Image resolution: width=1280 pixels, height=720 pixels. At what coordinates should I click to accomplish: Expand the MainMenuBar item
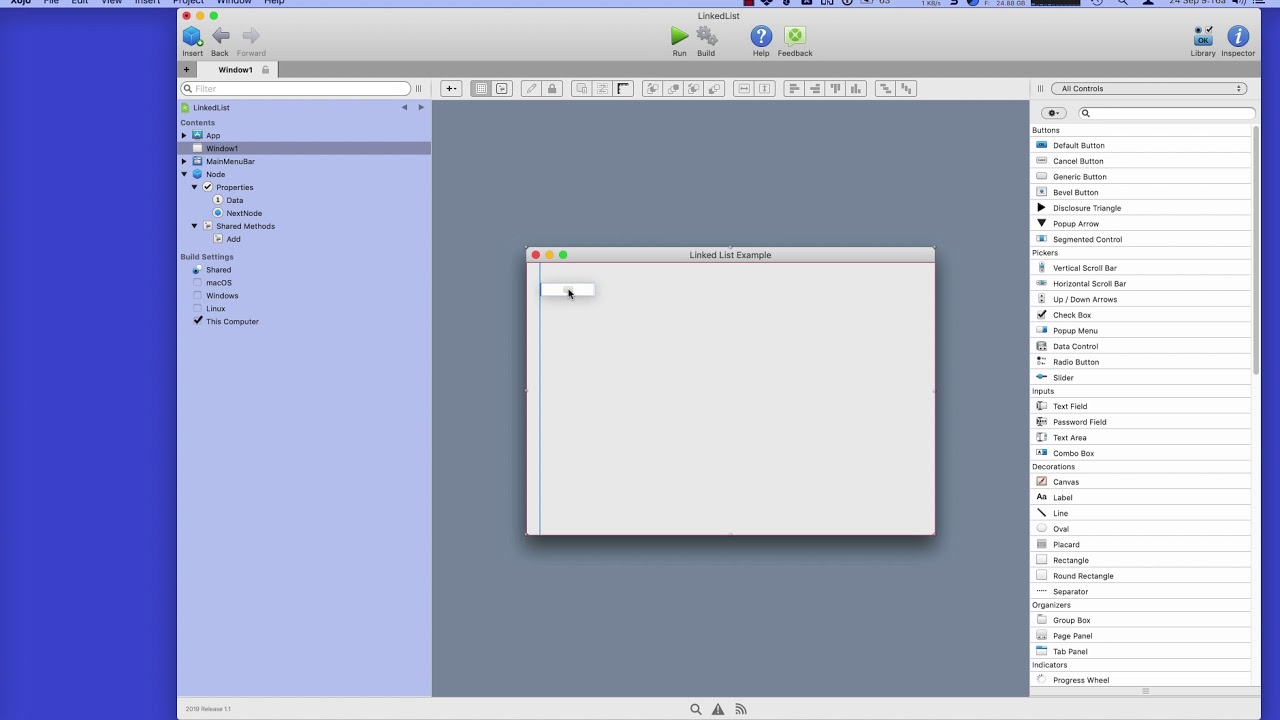[x=184, y=161]
